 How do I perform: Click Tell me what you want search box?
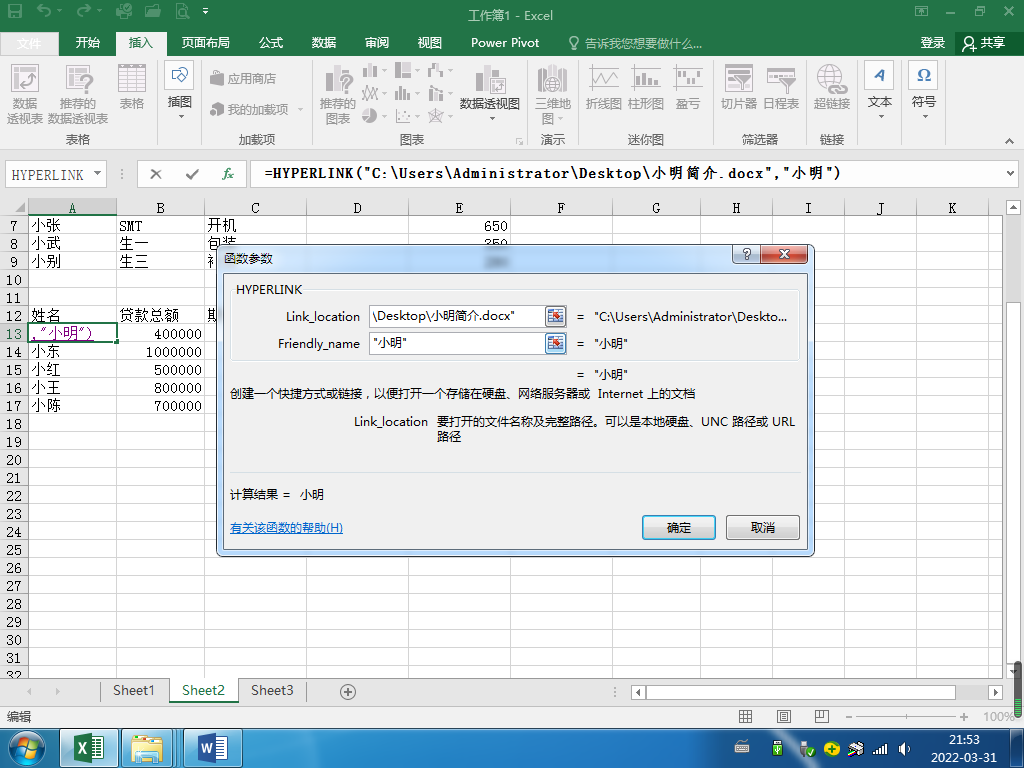pos(635,43)
